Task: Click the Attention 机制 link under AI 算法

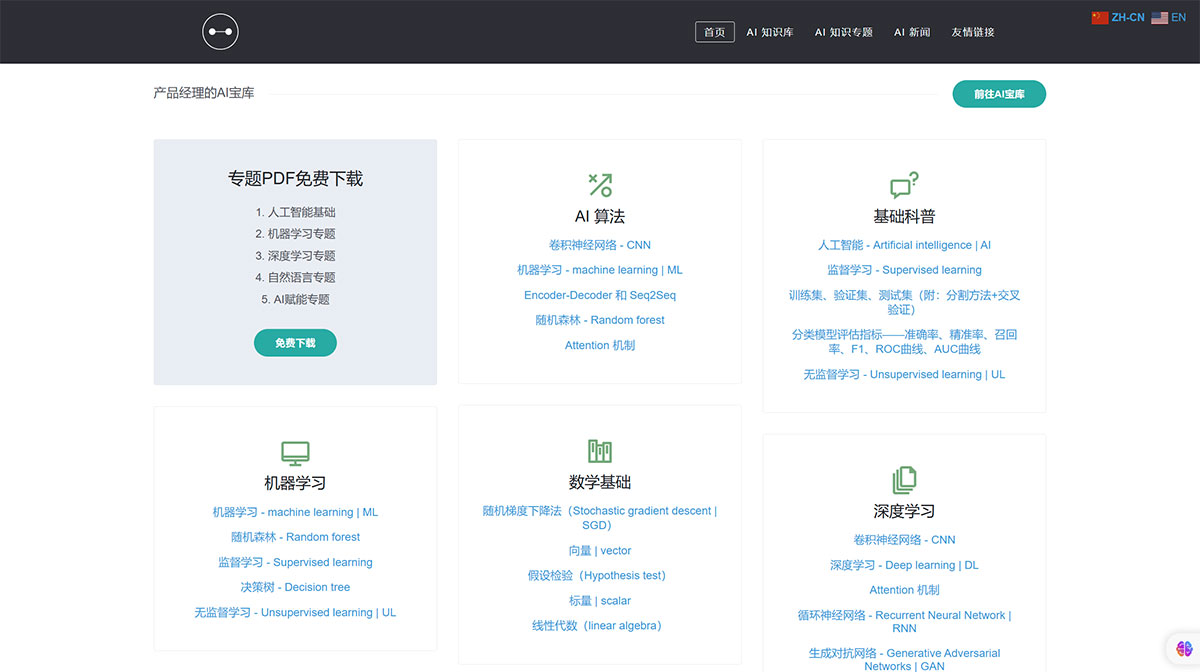Action: point(599,345)
